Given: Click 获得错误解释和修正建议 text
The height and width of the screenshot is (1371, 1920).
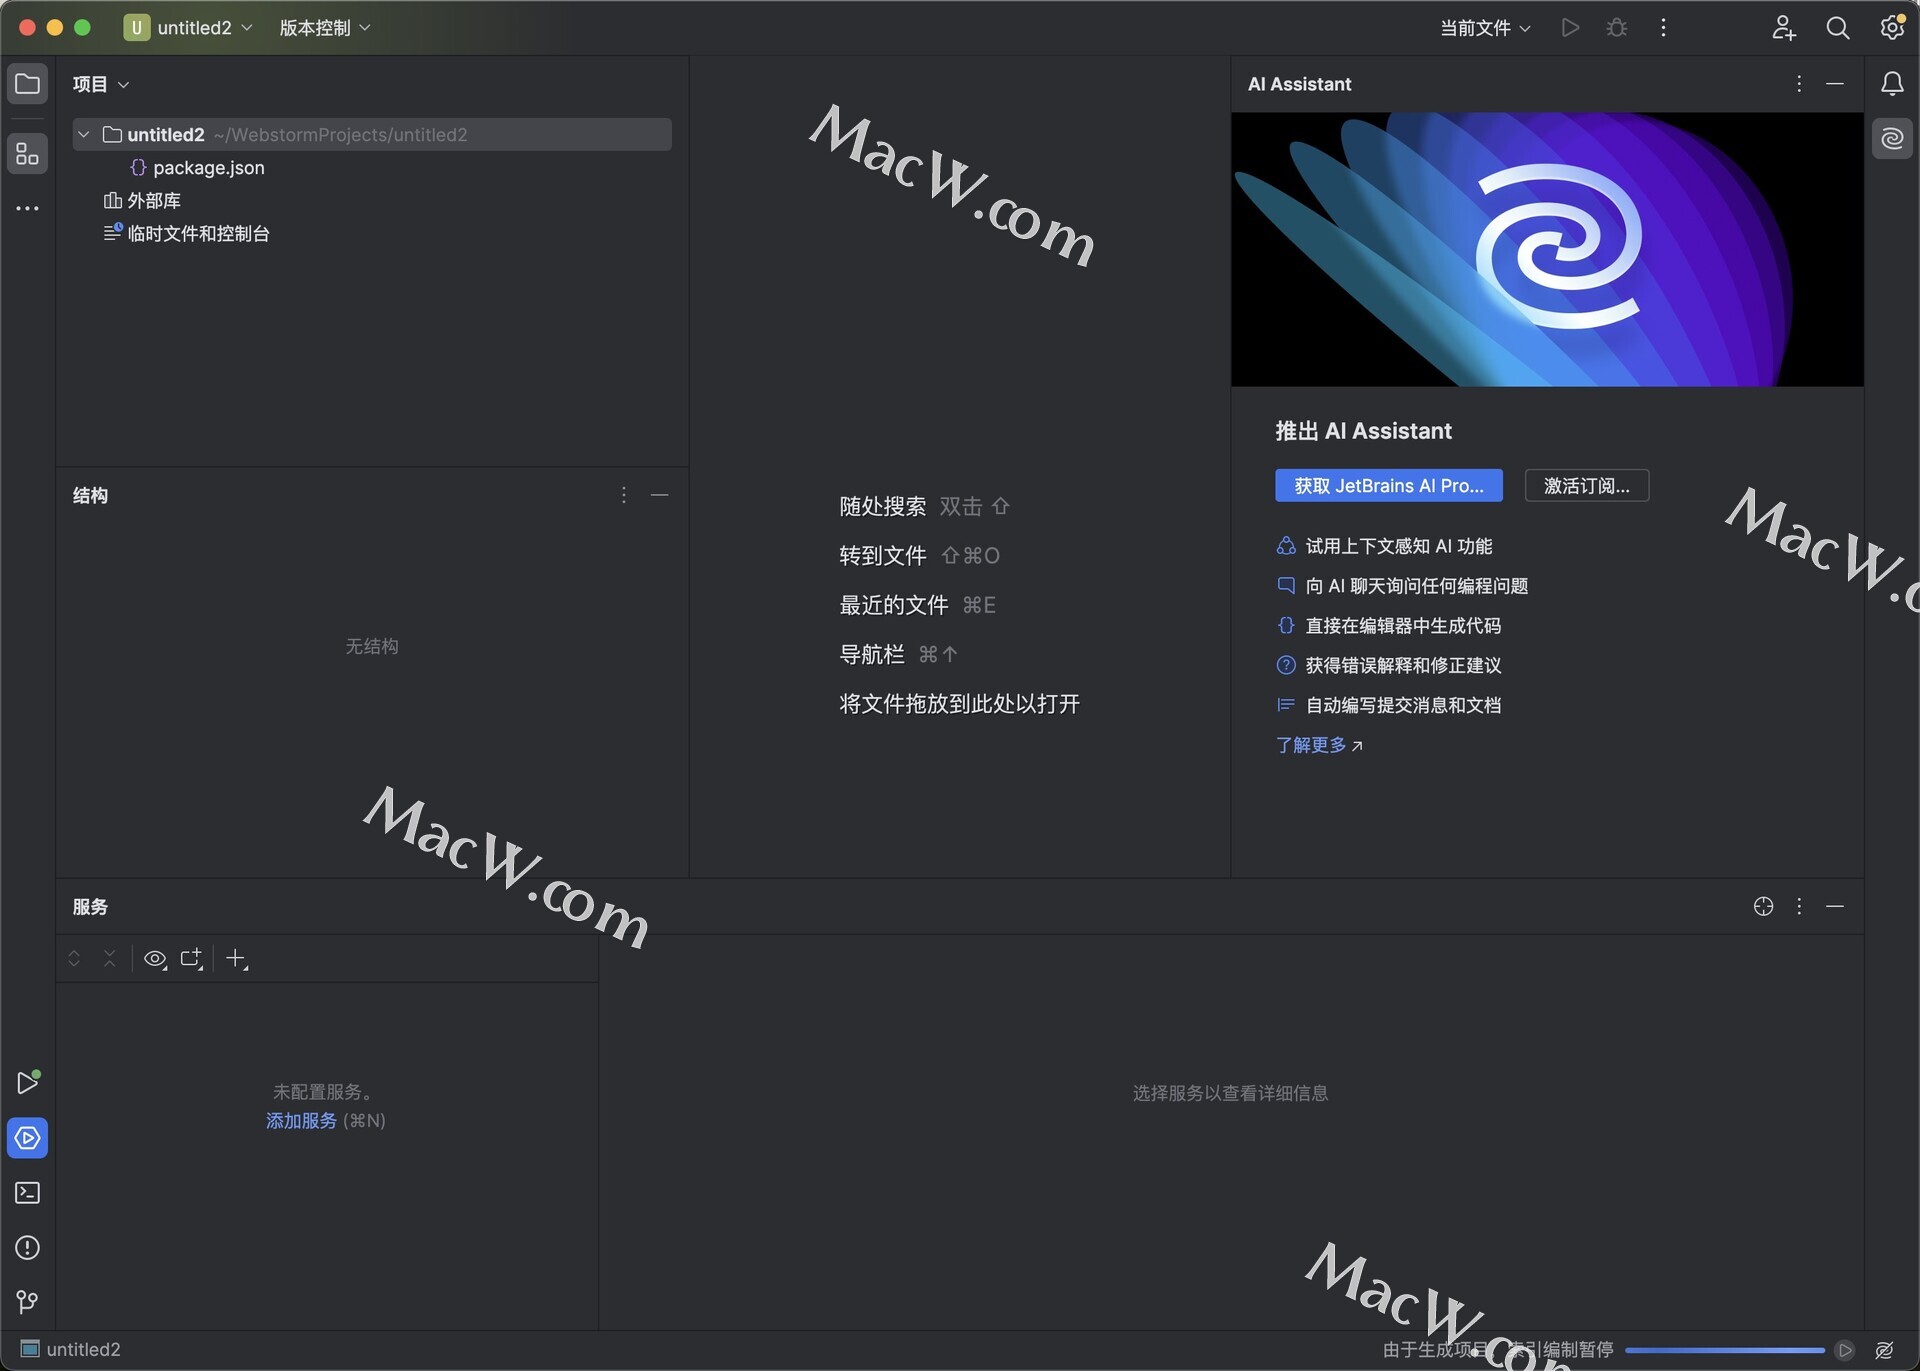Looking at the screenshot, I should pos(1403,666).
